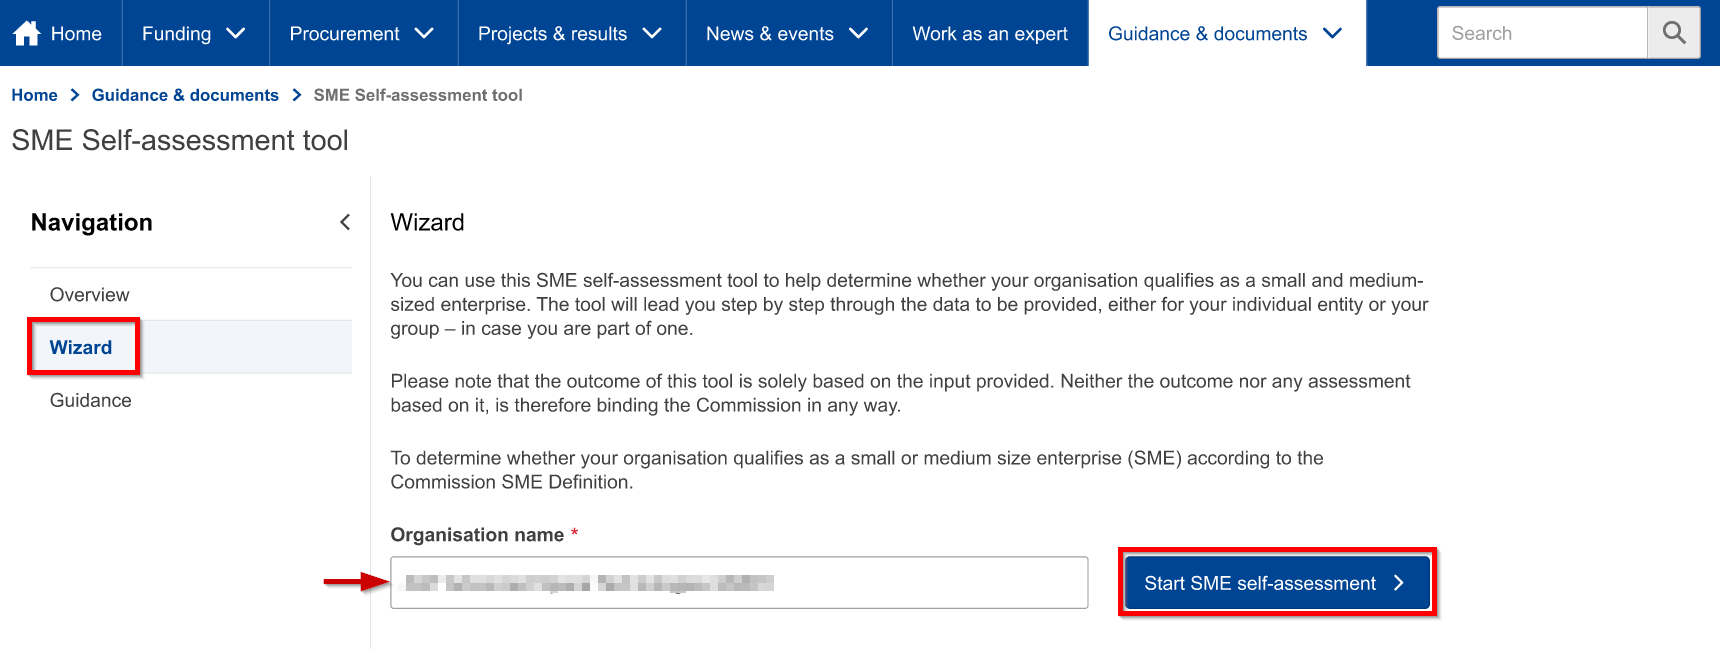1720x649 pixels.
Task: Click the News & events chevron
Action: [858, 33]
